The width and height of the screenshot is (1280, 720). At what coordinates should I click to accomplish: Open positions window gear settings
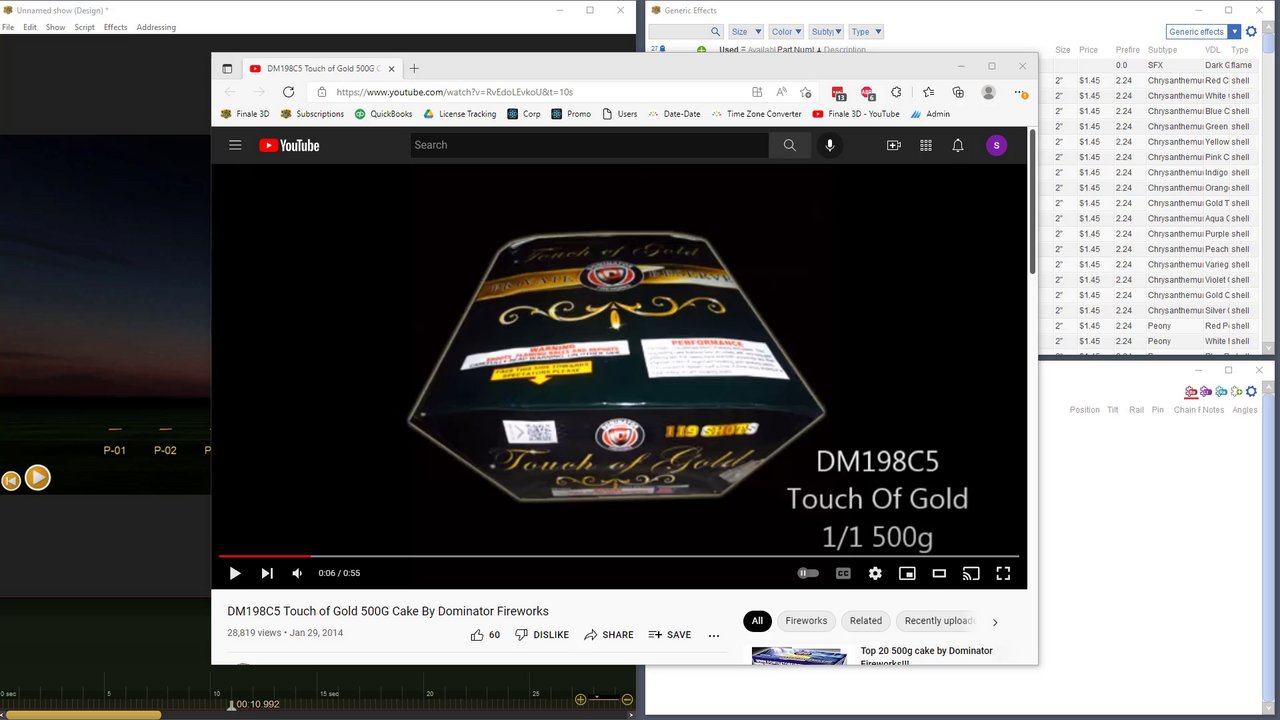[1252, 391]
